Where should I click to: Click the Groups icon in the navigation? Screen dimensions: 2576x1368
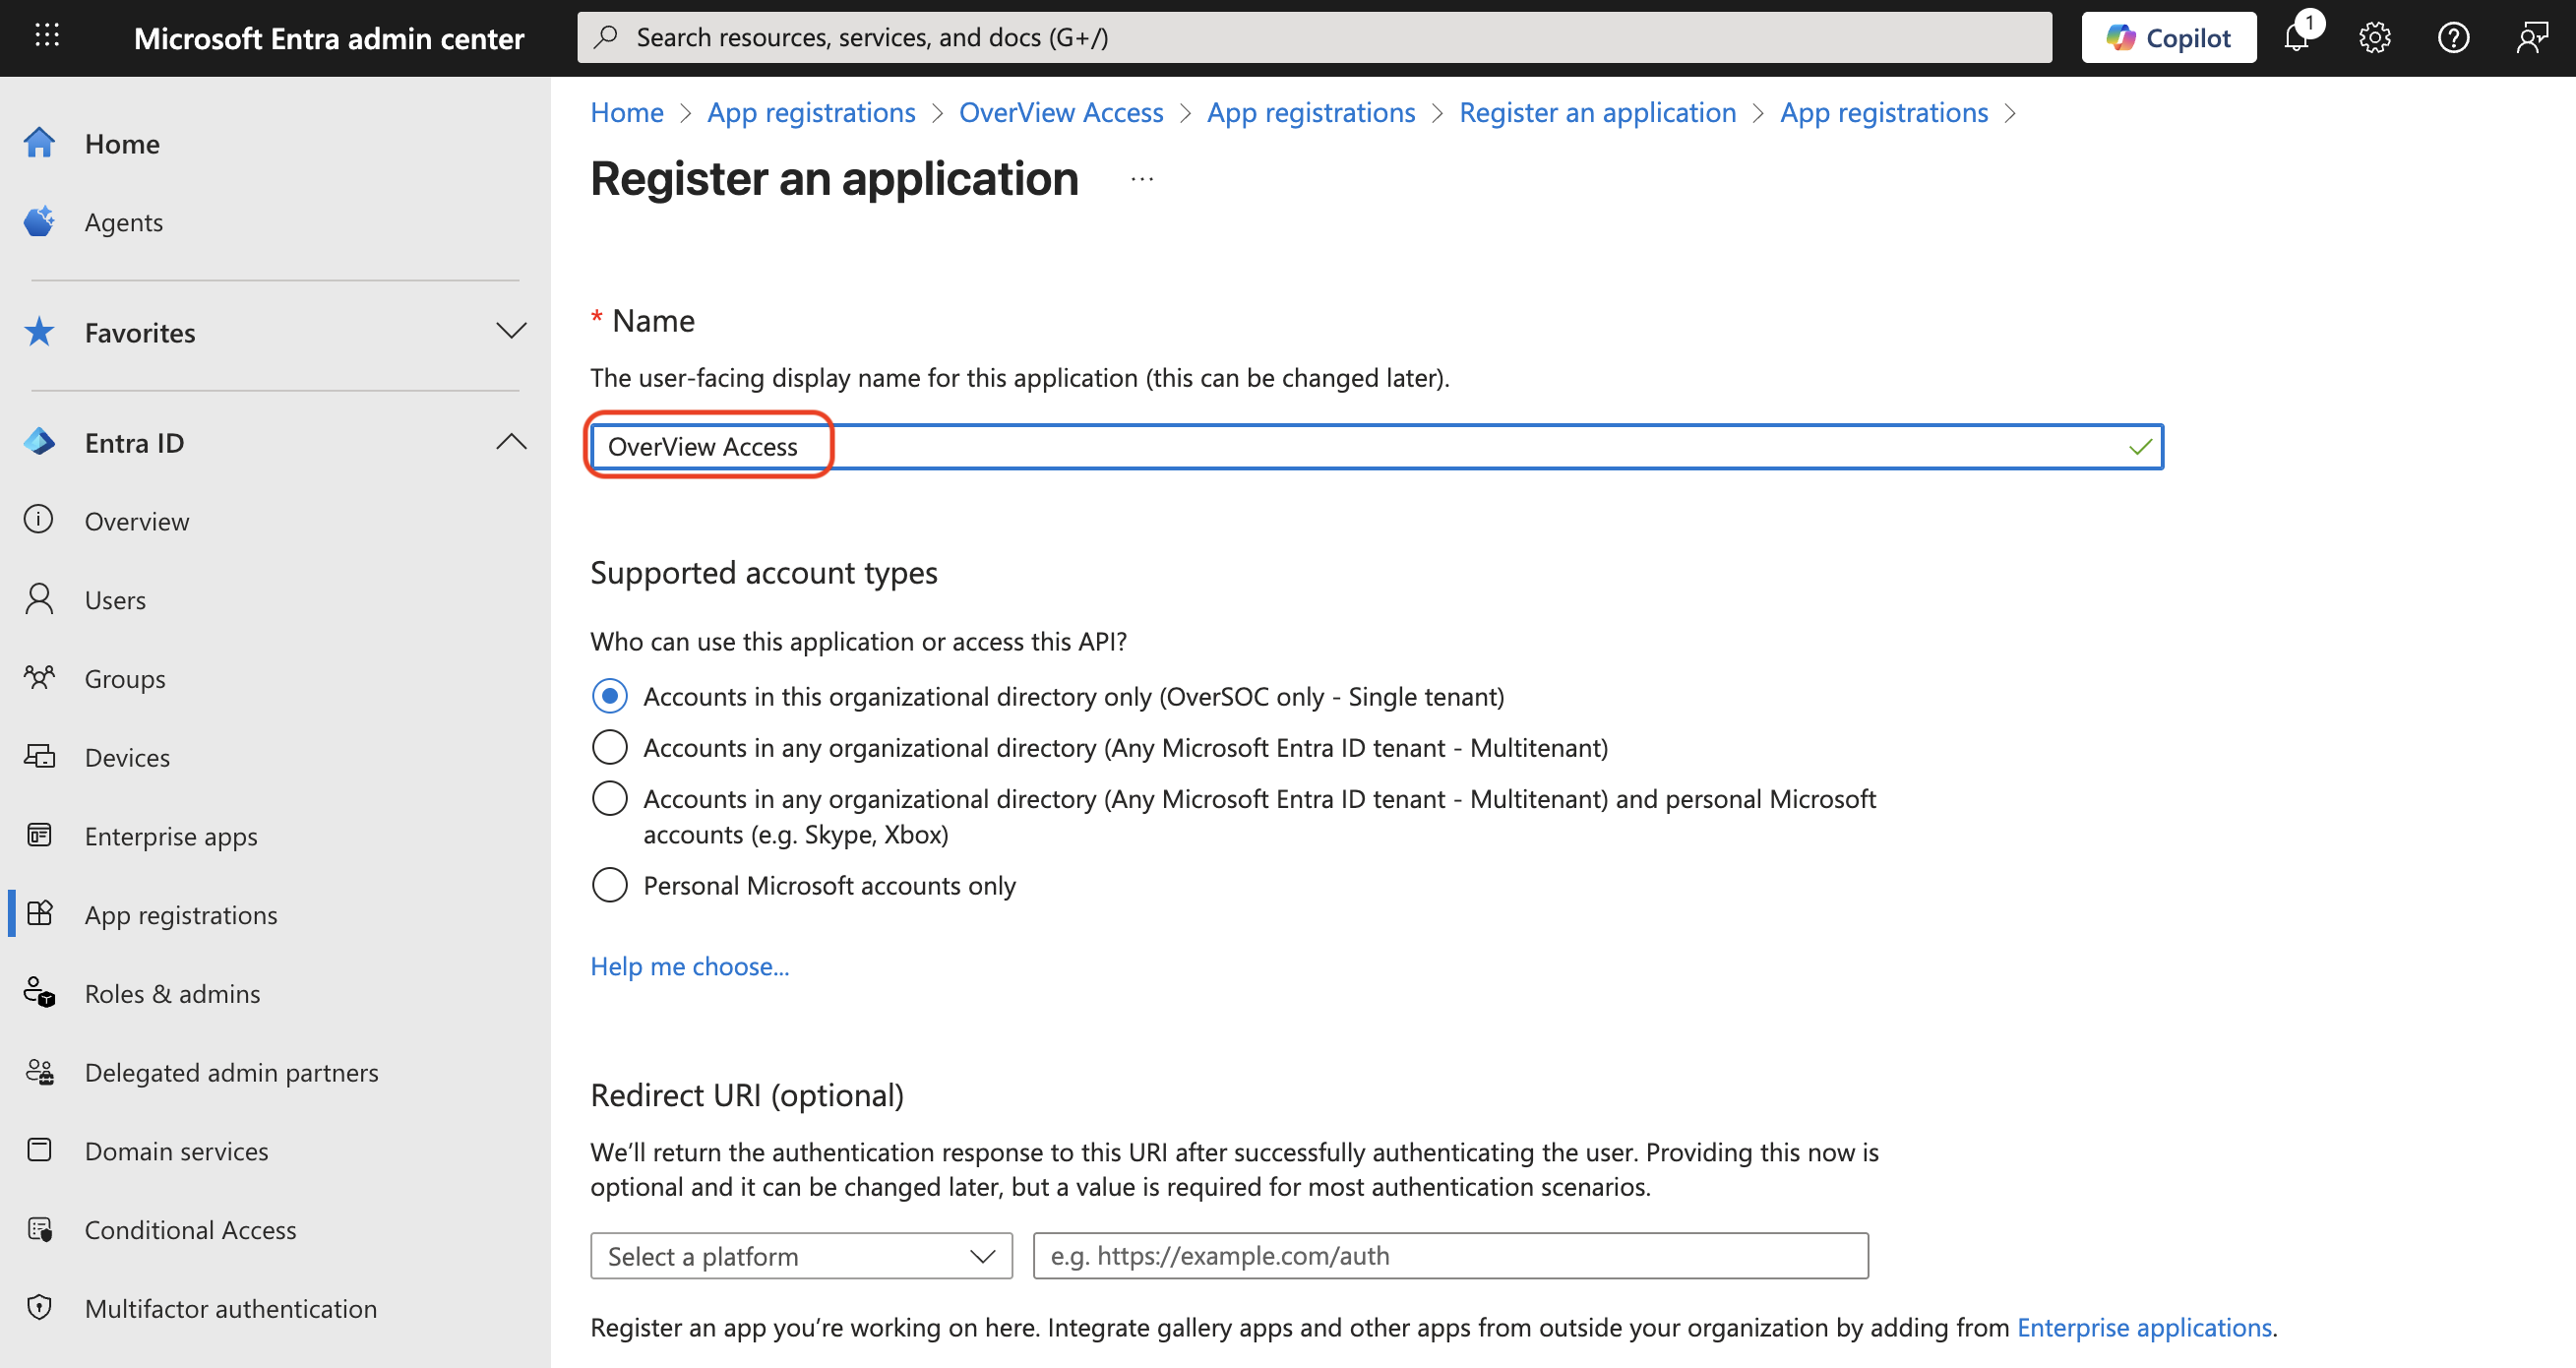(x=39, y=677)
